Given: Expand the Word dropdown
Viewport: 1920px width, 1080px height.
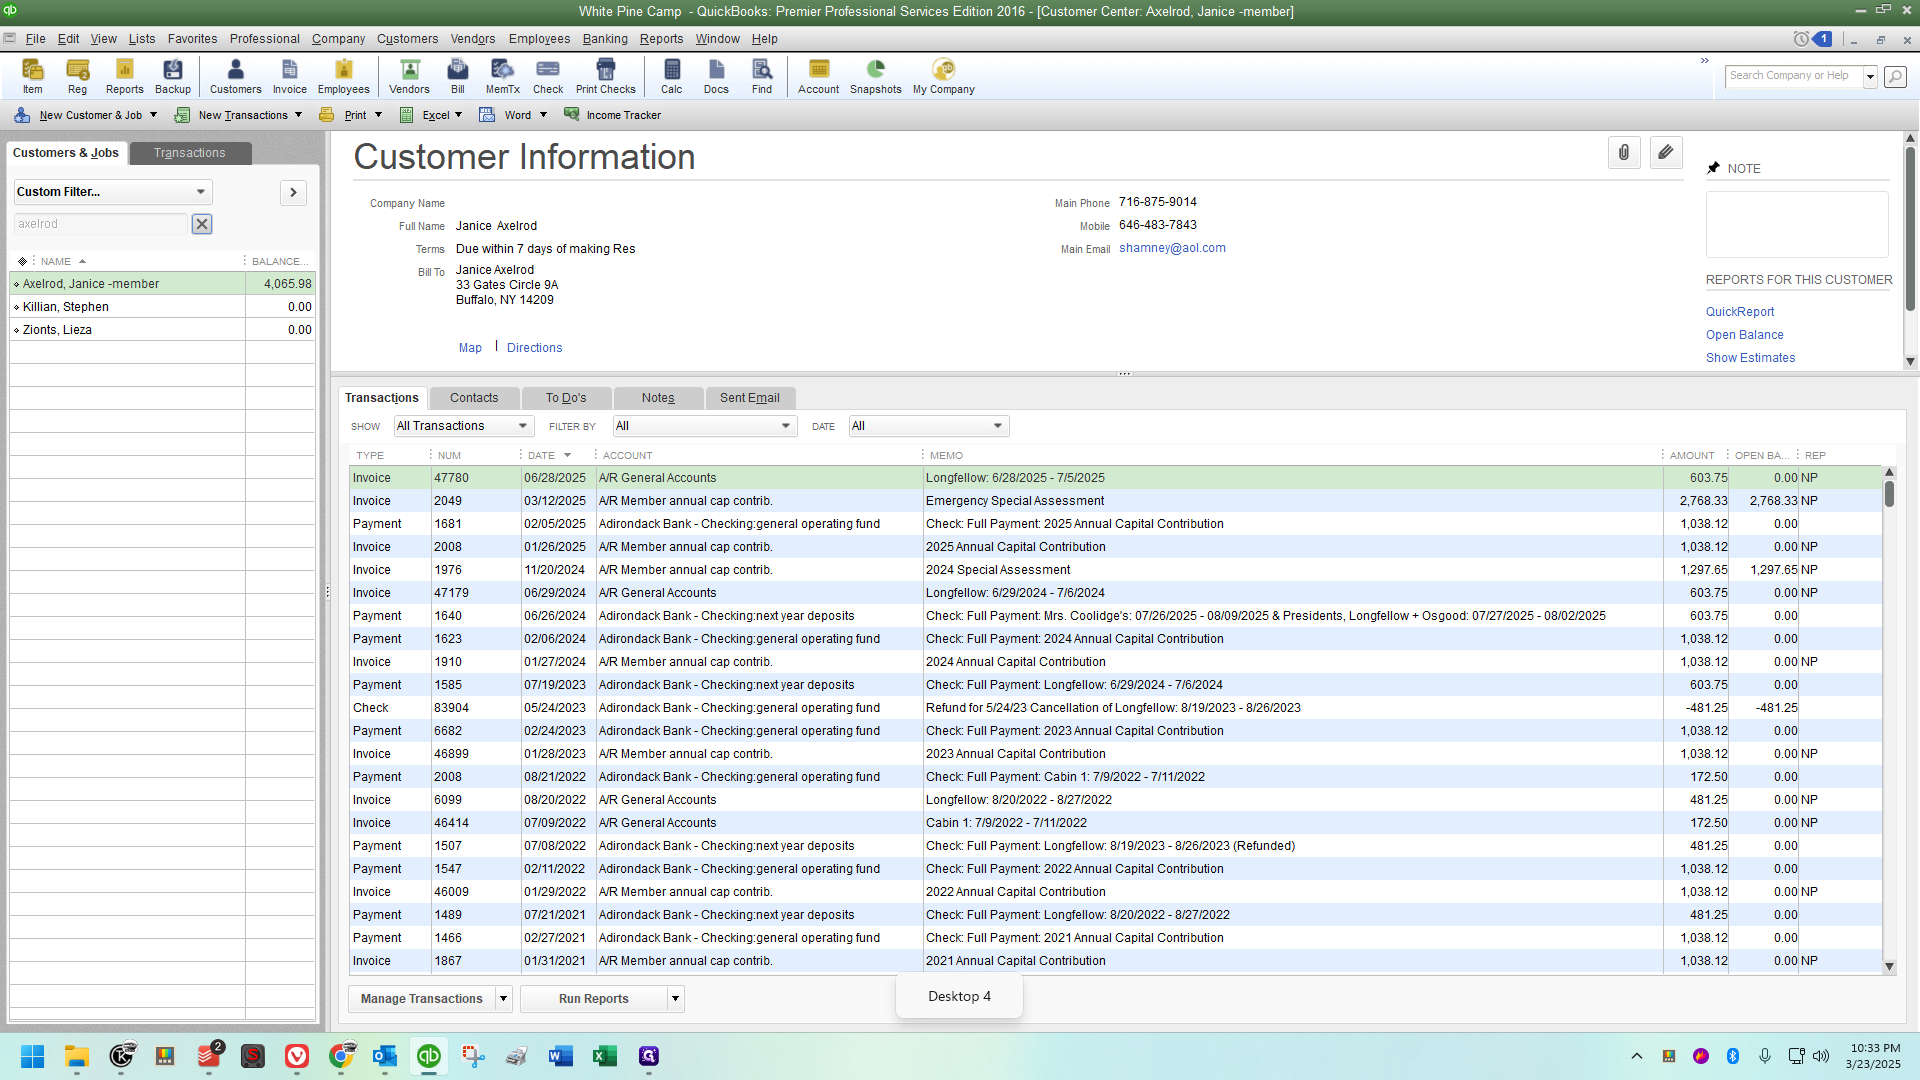Looking at the screenshot, I should tap(543, 115).
